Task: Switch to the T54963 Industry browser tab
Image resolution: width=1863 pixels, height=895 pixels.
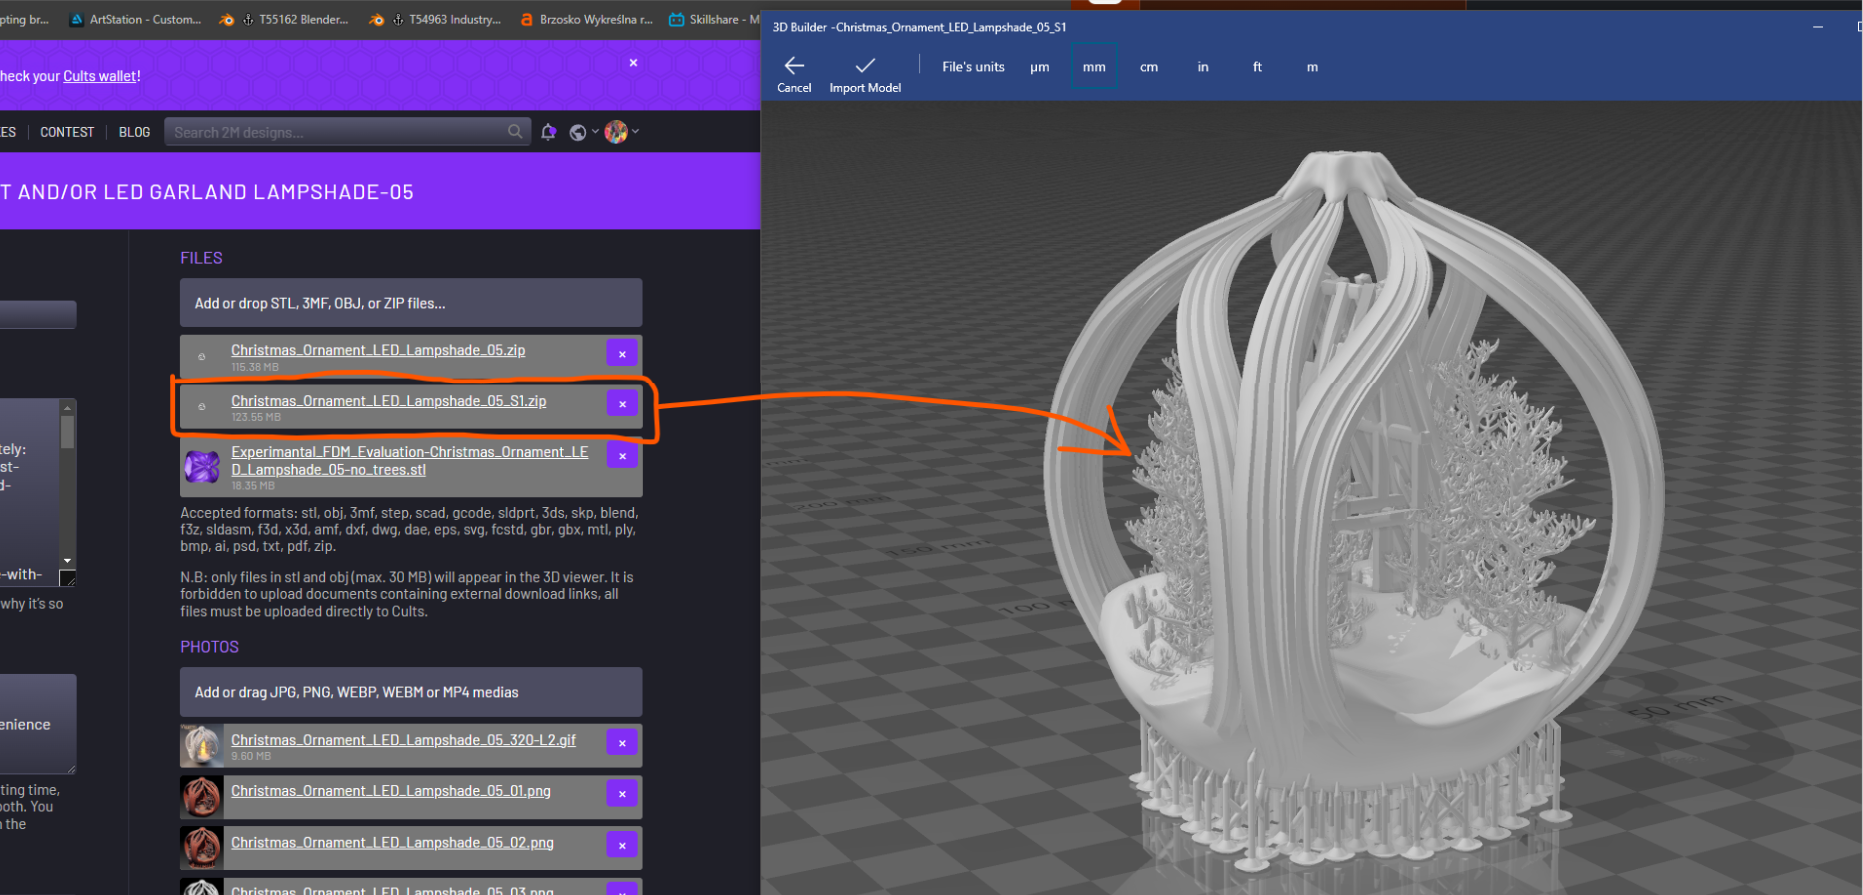Action: pyautogui.click(x=435, y=19)
